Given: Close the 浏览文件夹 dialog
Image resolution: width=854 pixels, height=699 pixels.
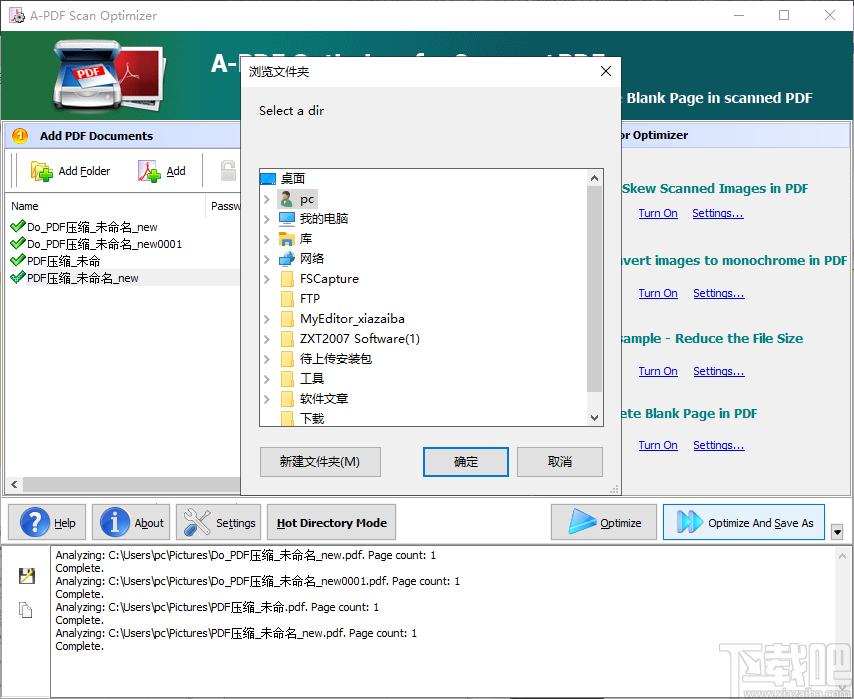Looking at the screenshot, I should (x=606, y=71).
